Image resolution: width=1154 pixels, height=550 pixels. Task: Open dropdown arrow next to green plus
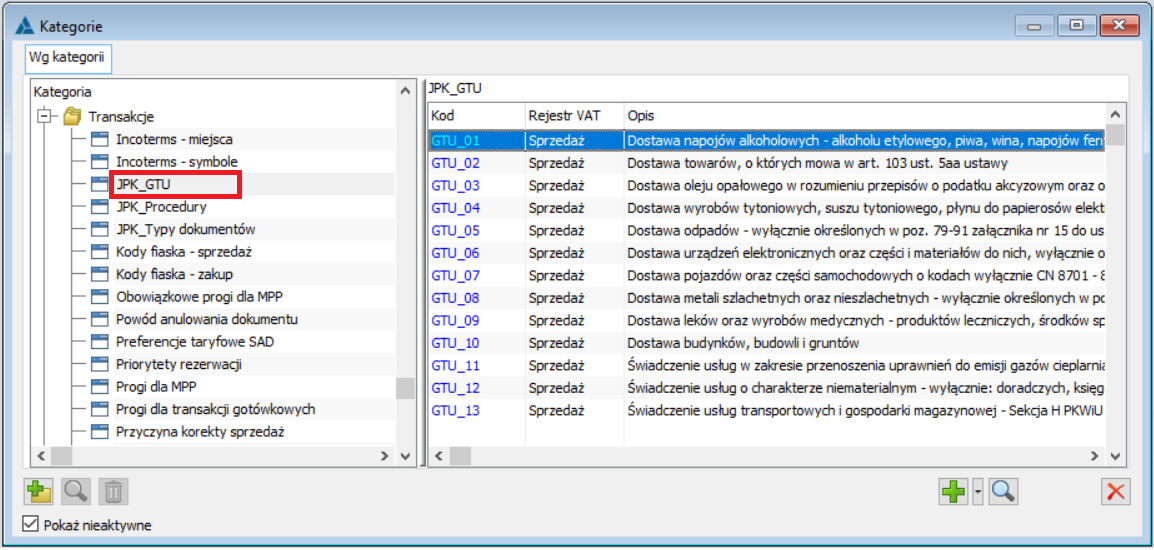pyautogui.click(x=977, y=490)
